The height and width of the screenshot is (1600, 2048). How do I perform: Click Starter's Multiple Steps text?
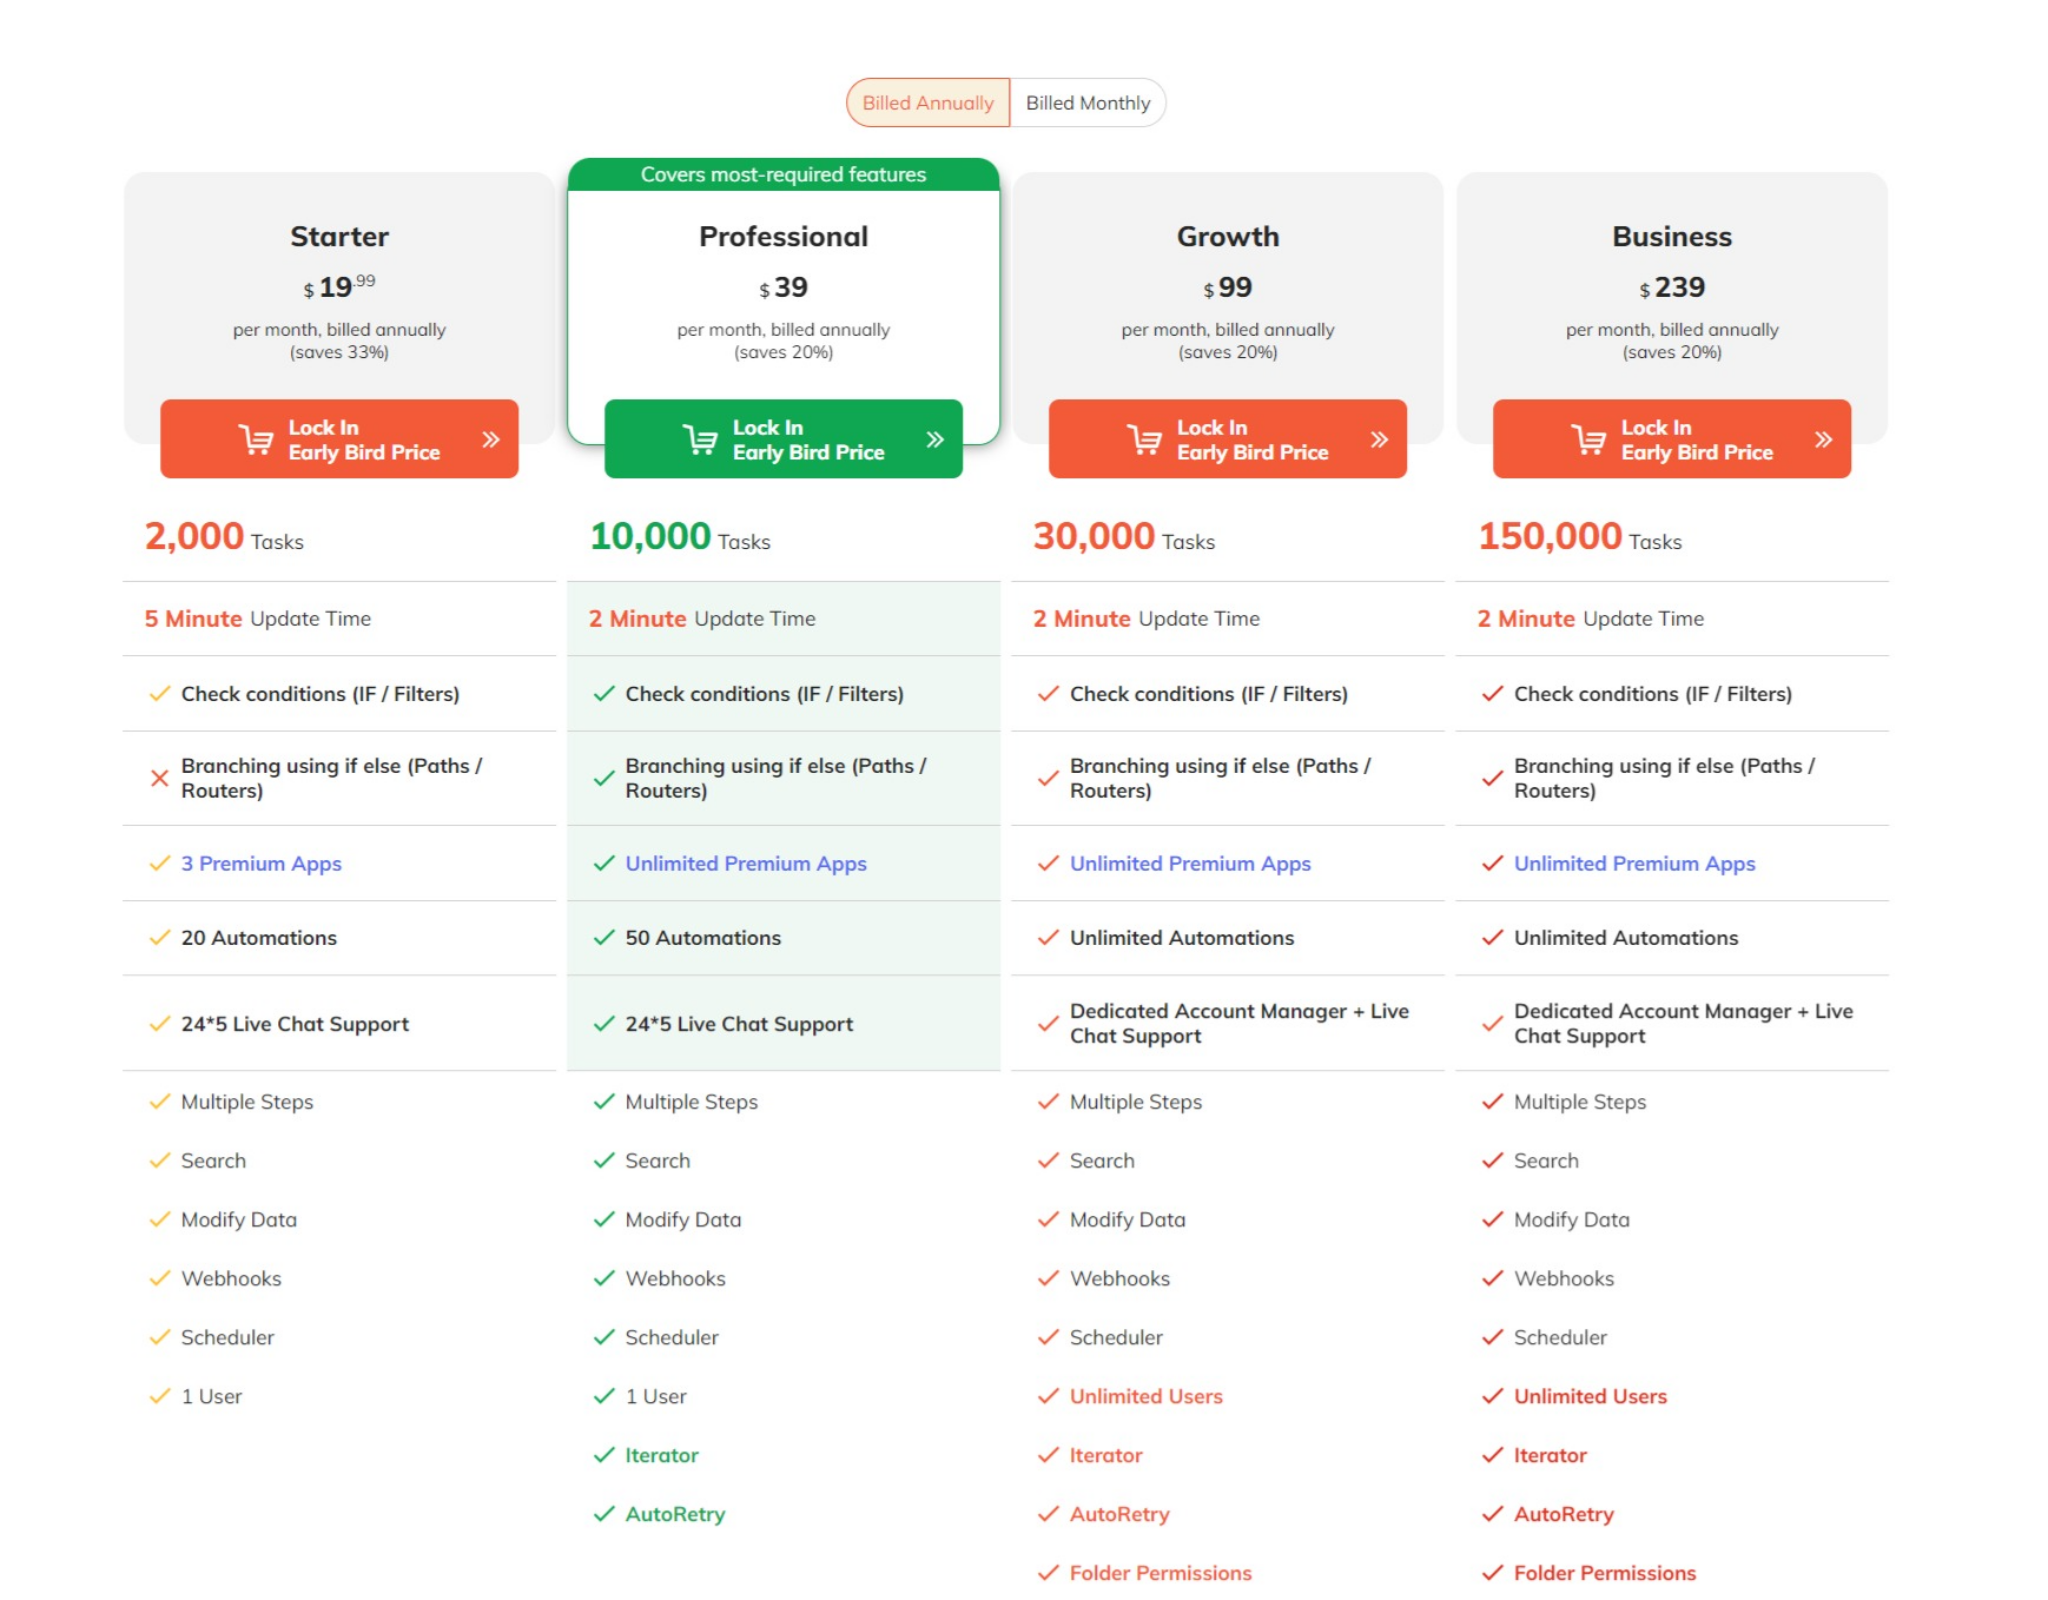coord(247,1101)
